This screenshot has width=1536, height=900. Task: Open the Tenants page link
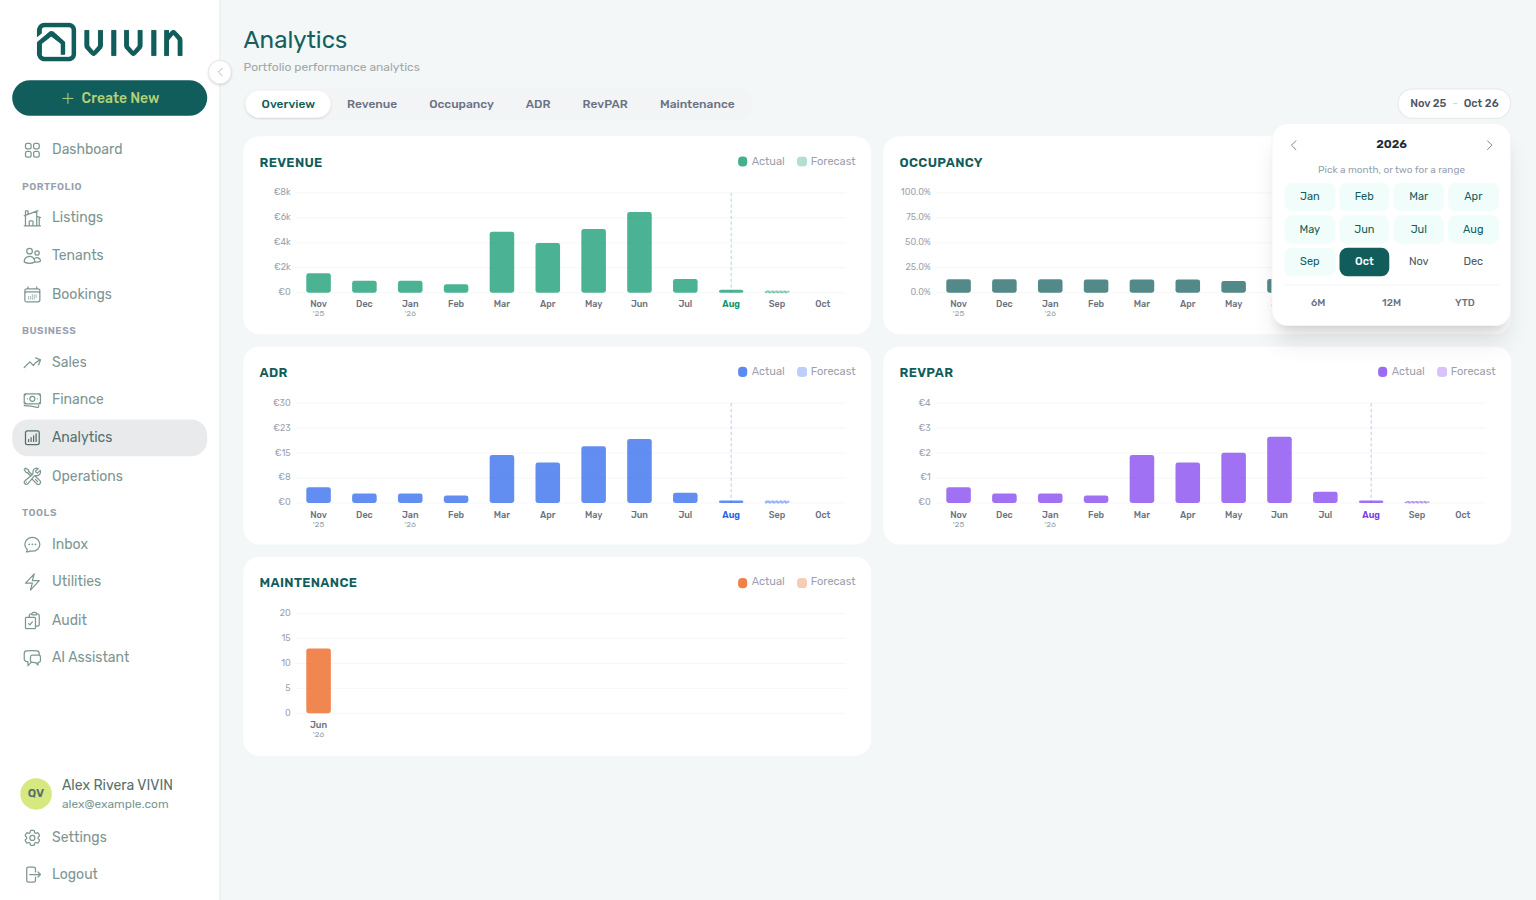(x=110, y=256)
